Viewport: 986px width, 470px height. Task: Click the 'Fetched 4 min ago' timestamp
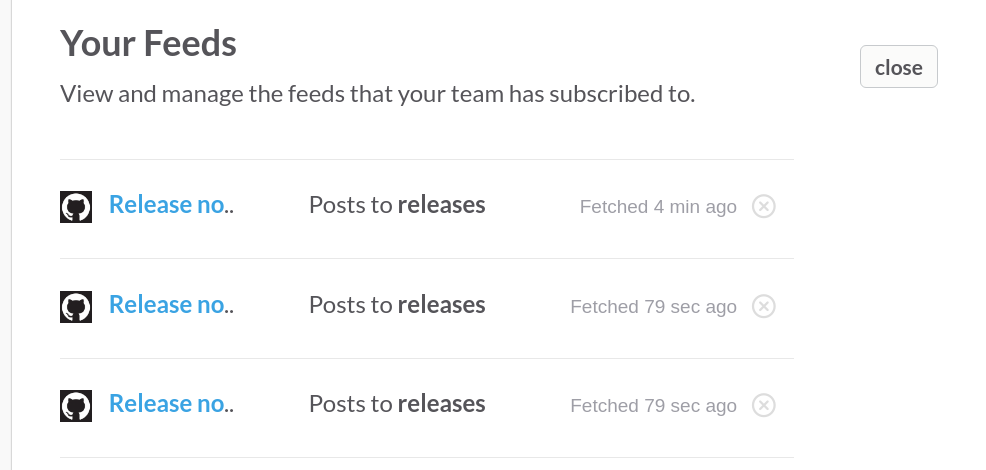coord(658,207)
